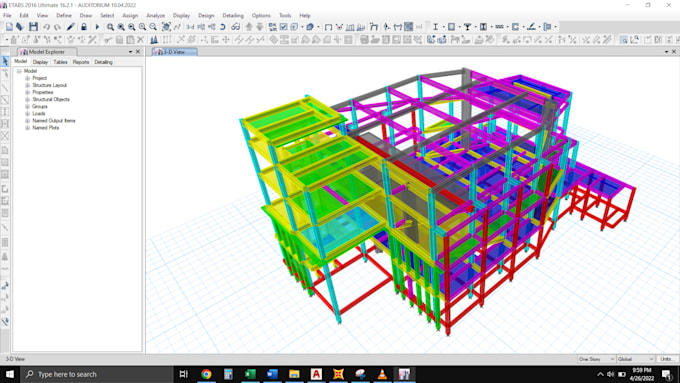Open the Tools menu

tap(285, 16)
